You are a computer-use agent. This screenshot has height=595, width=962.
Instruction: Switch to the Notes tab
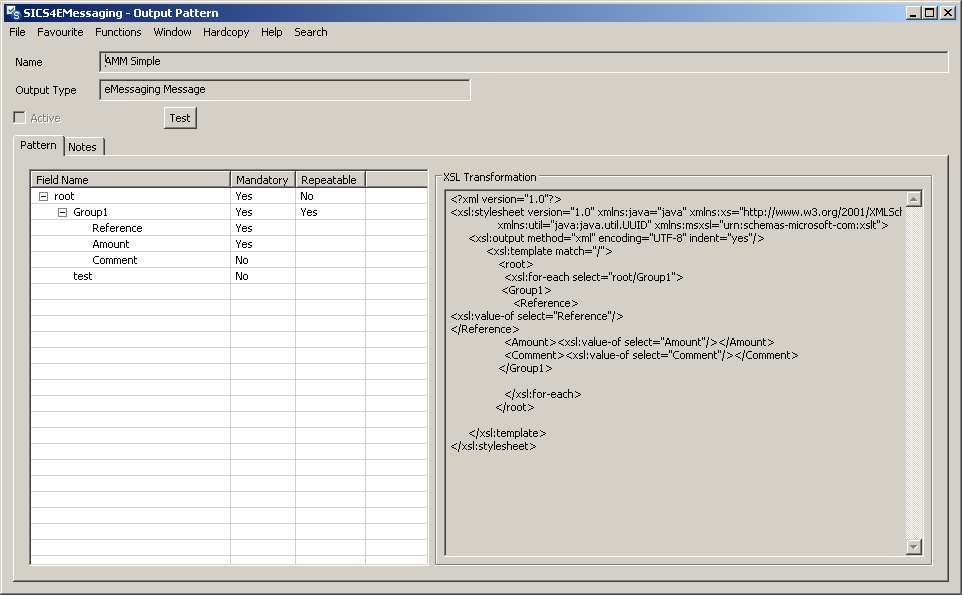pos(83,147)
